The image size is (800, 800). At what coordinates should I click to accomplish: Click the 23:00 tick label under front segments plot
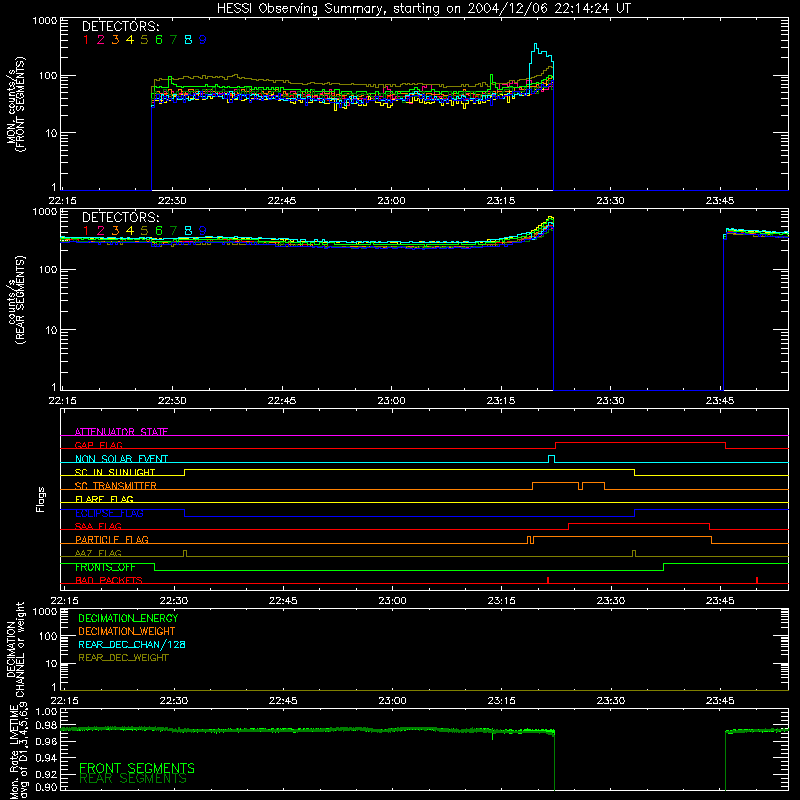(391, 201)
